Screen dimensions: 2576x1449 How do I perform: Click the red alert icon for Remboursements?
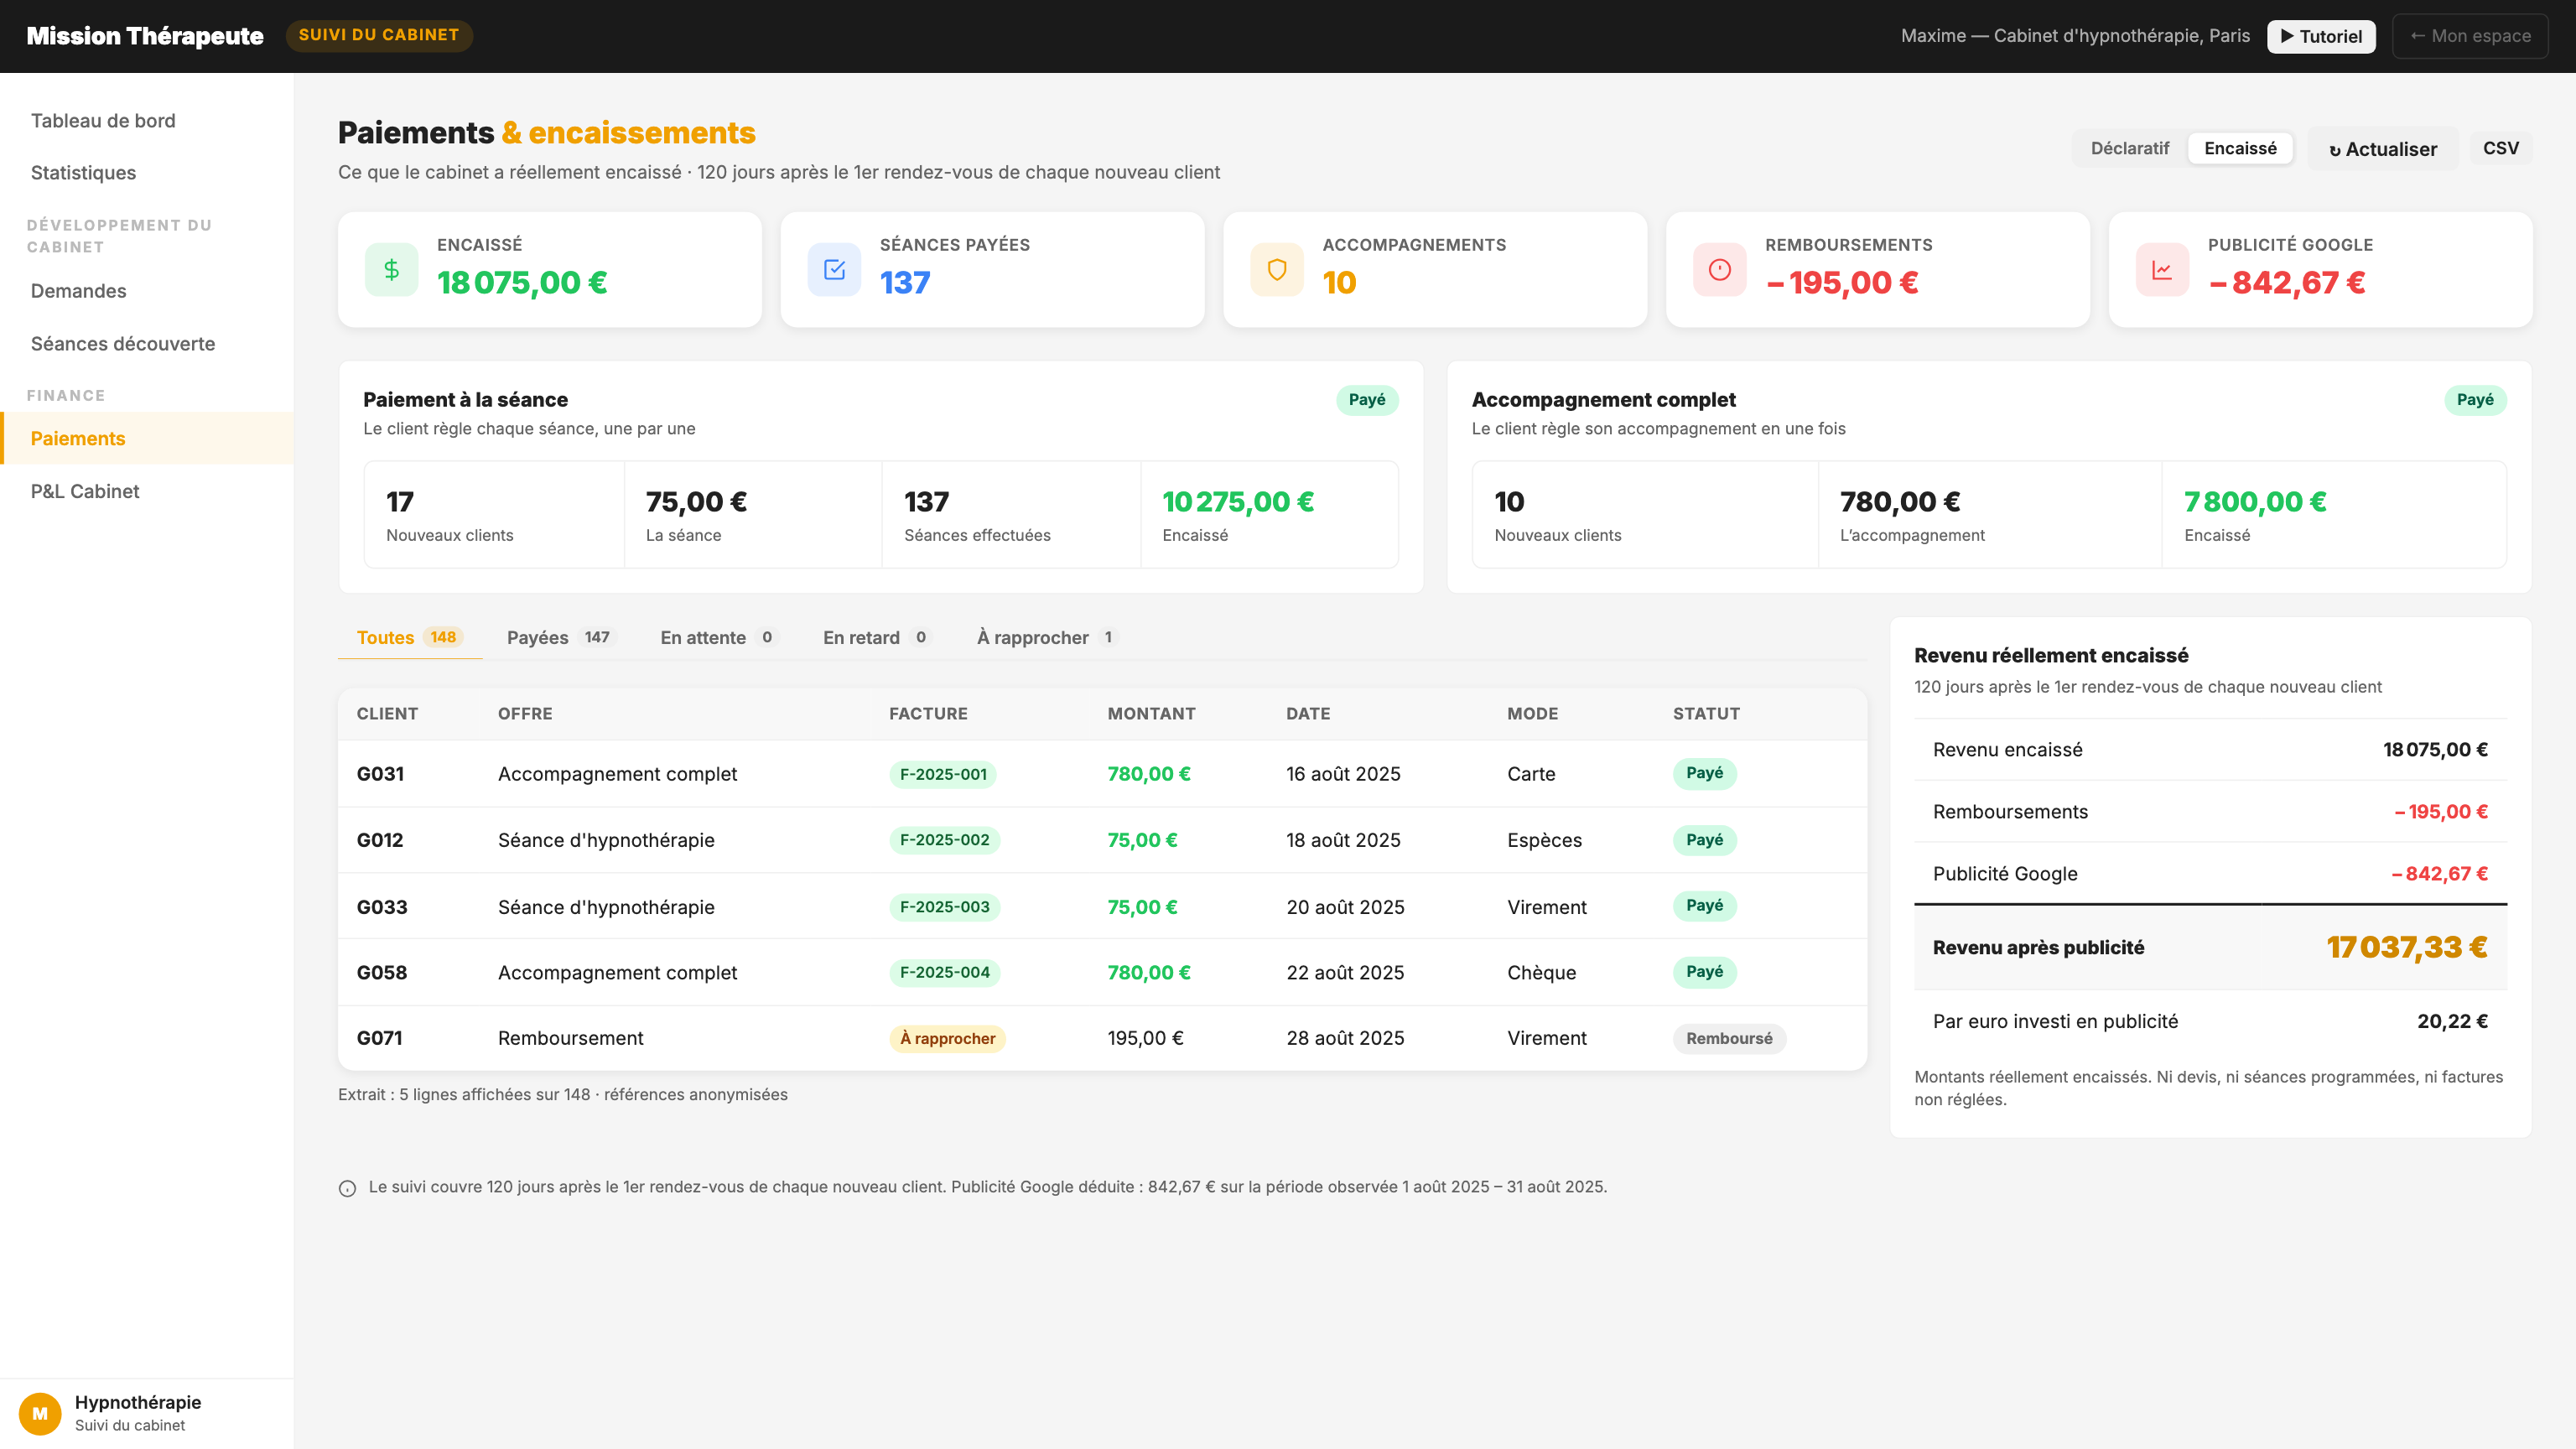click(x=1720, y=269)
